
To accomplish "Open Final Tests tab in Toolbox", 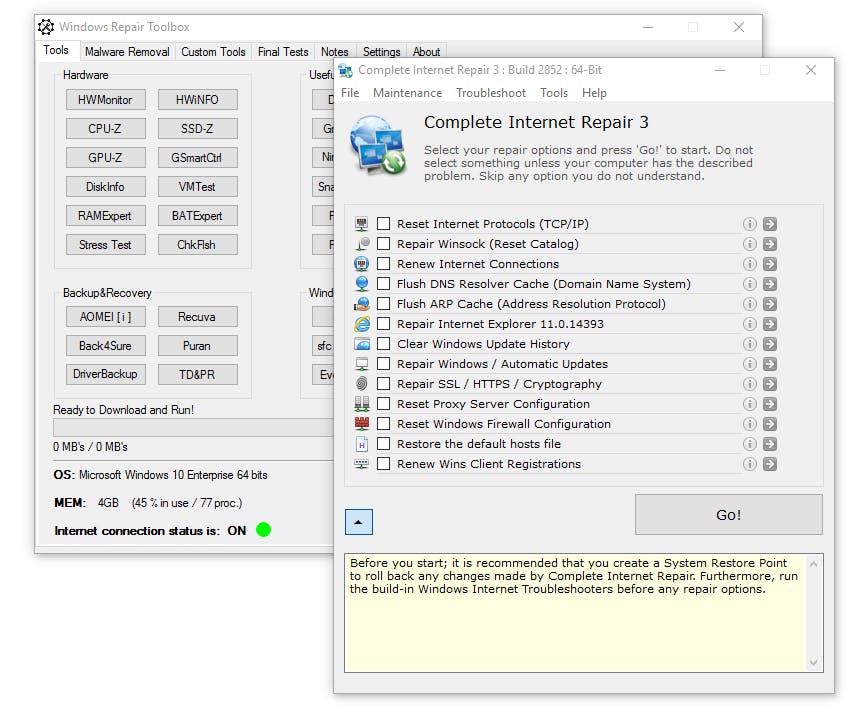I will [x=283, y=52].
